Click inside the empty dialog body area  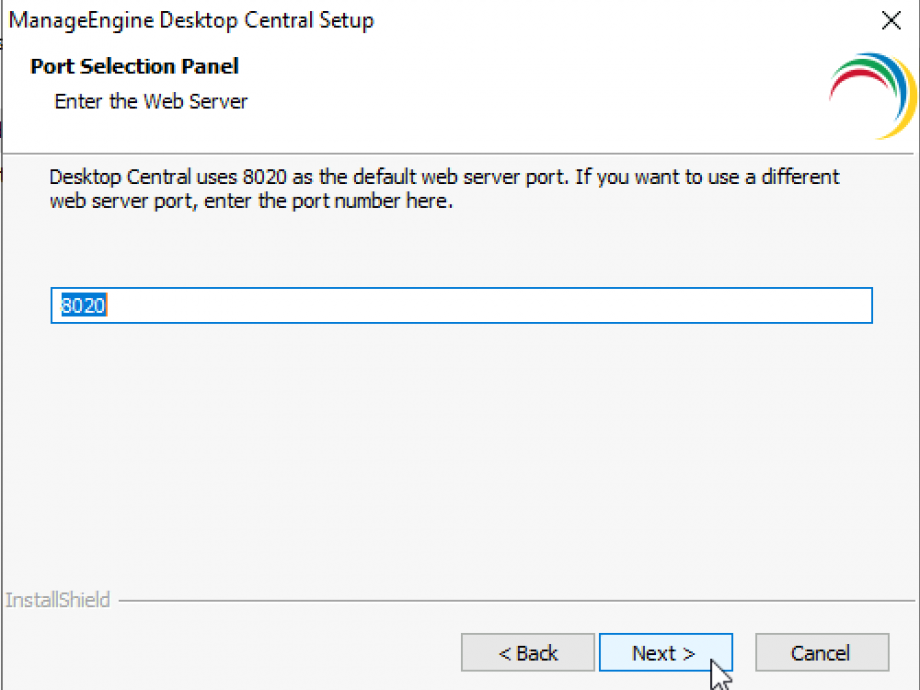click(460, 450)
